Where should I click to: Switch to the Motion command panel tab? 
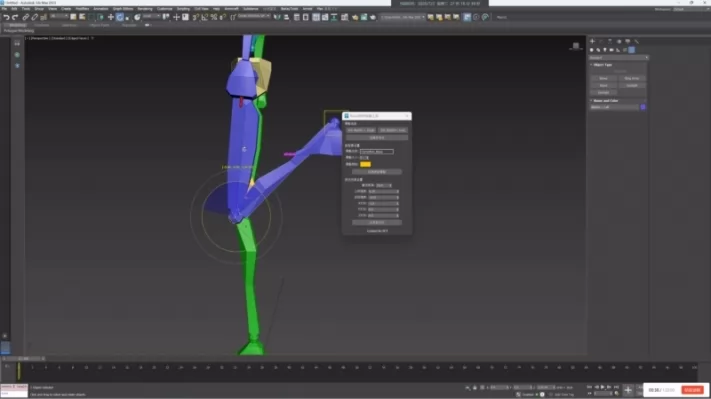618,41
